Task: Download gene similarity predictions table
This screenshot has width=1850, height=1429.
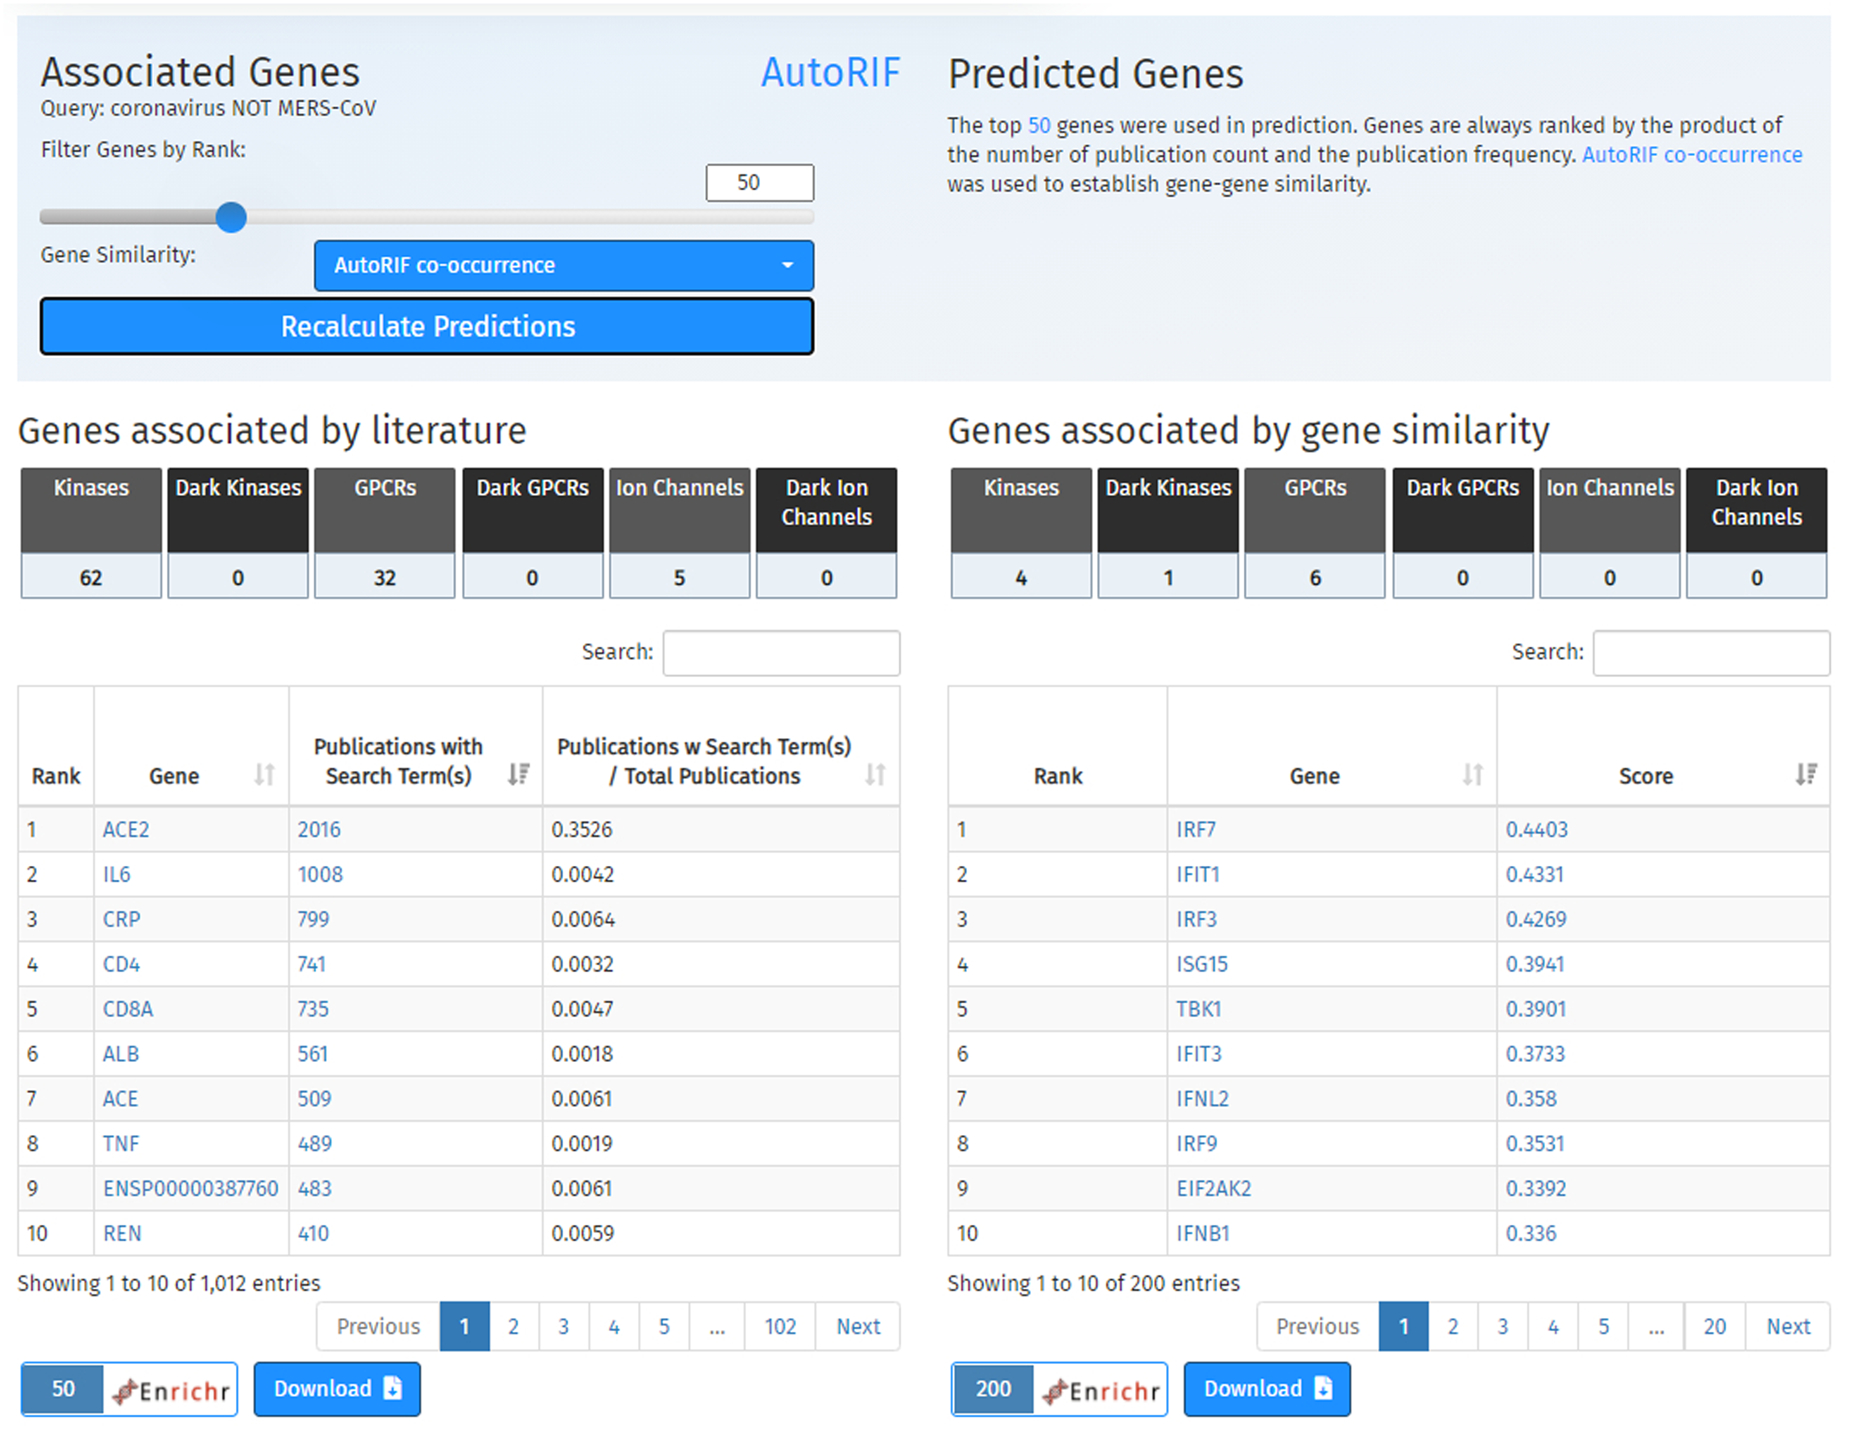Action: pos(1267,1389)
